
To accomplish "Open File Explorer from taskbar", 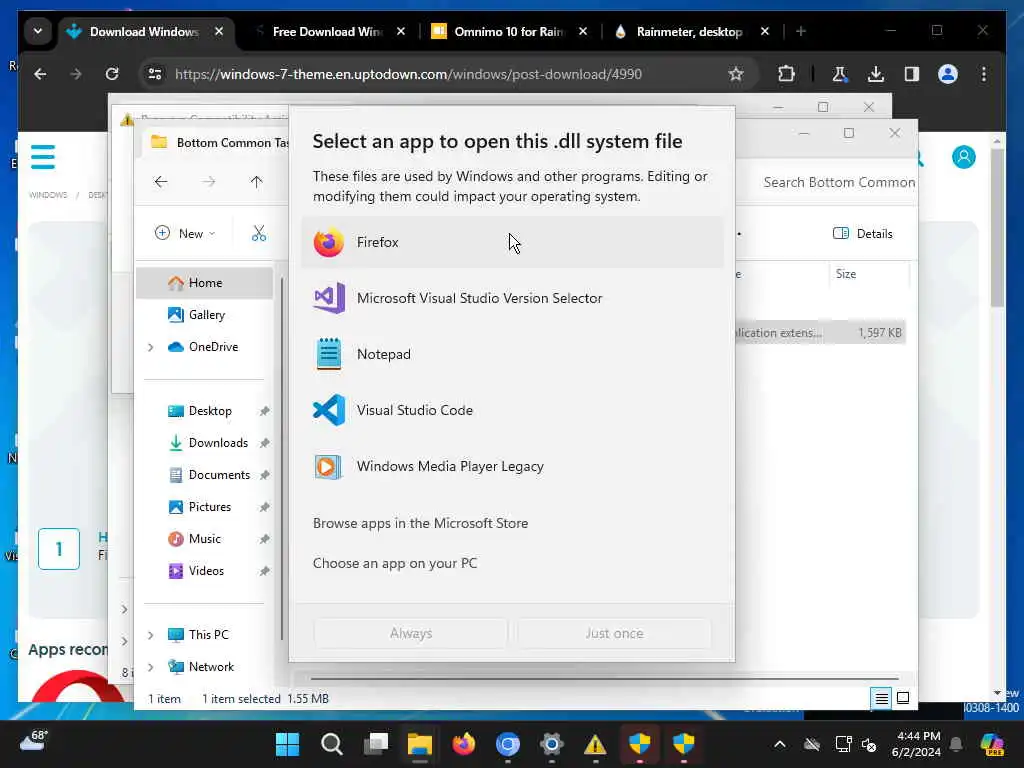I will pyautogui.click(x=419, y=744).
